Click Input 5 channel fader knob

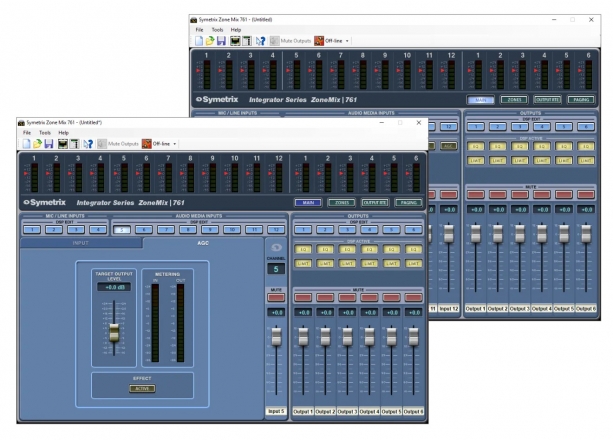click(x=276, y=337)
